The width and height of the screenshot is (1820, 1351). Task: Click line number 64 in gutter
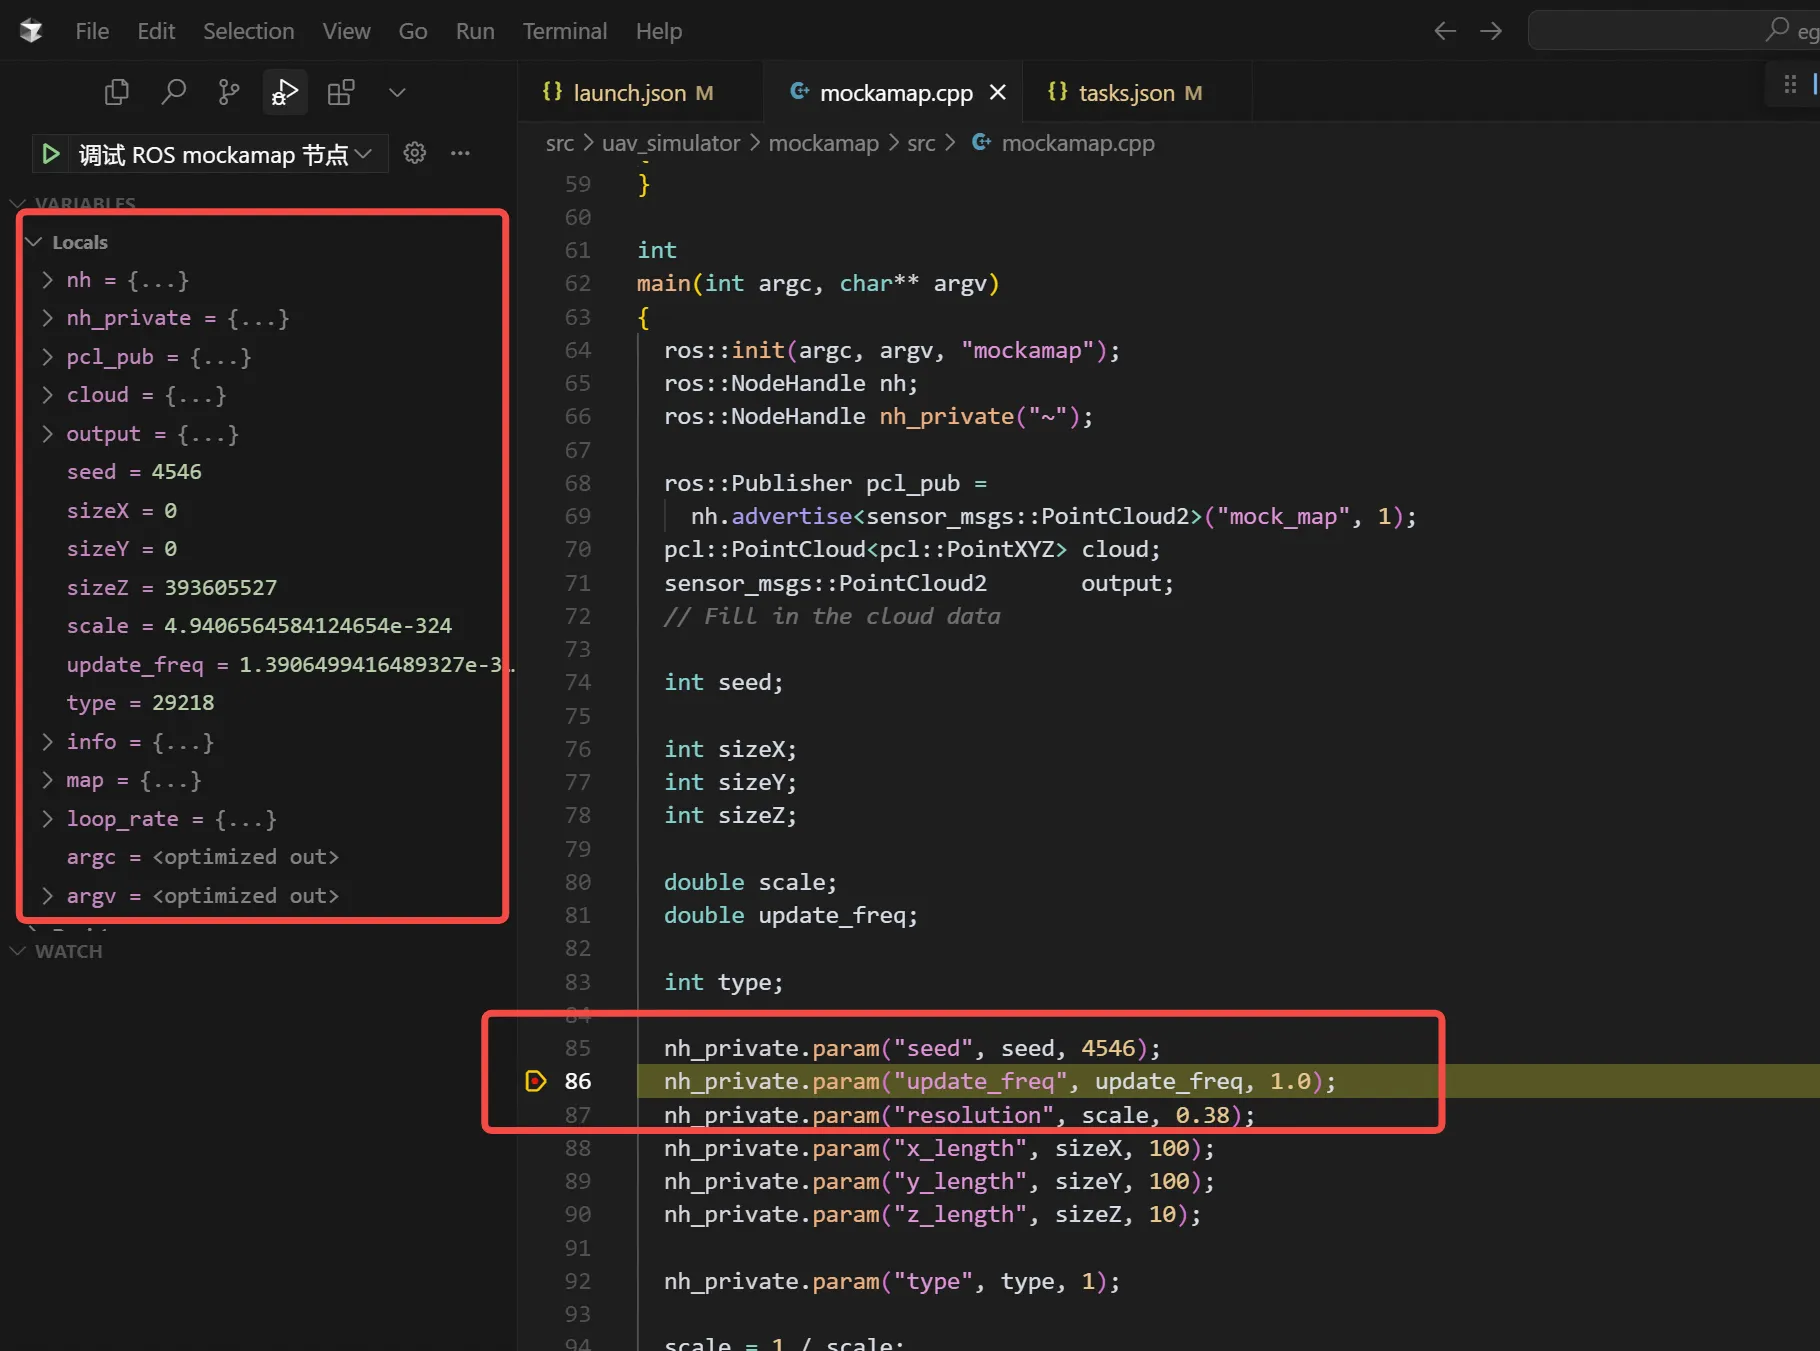[578, 350]
